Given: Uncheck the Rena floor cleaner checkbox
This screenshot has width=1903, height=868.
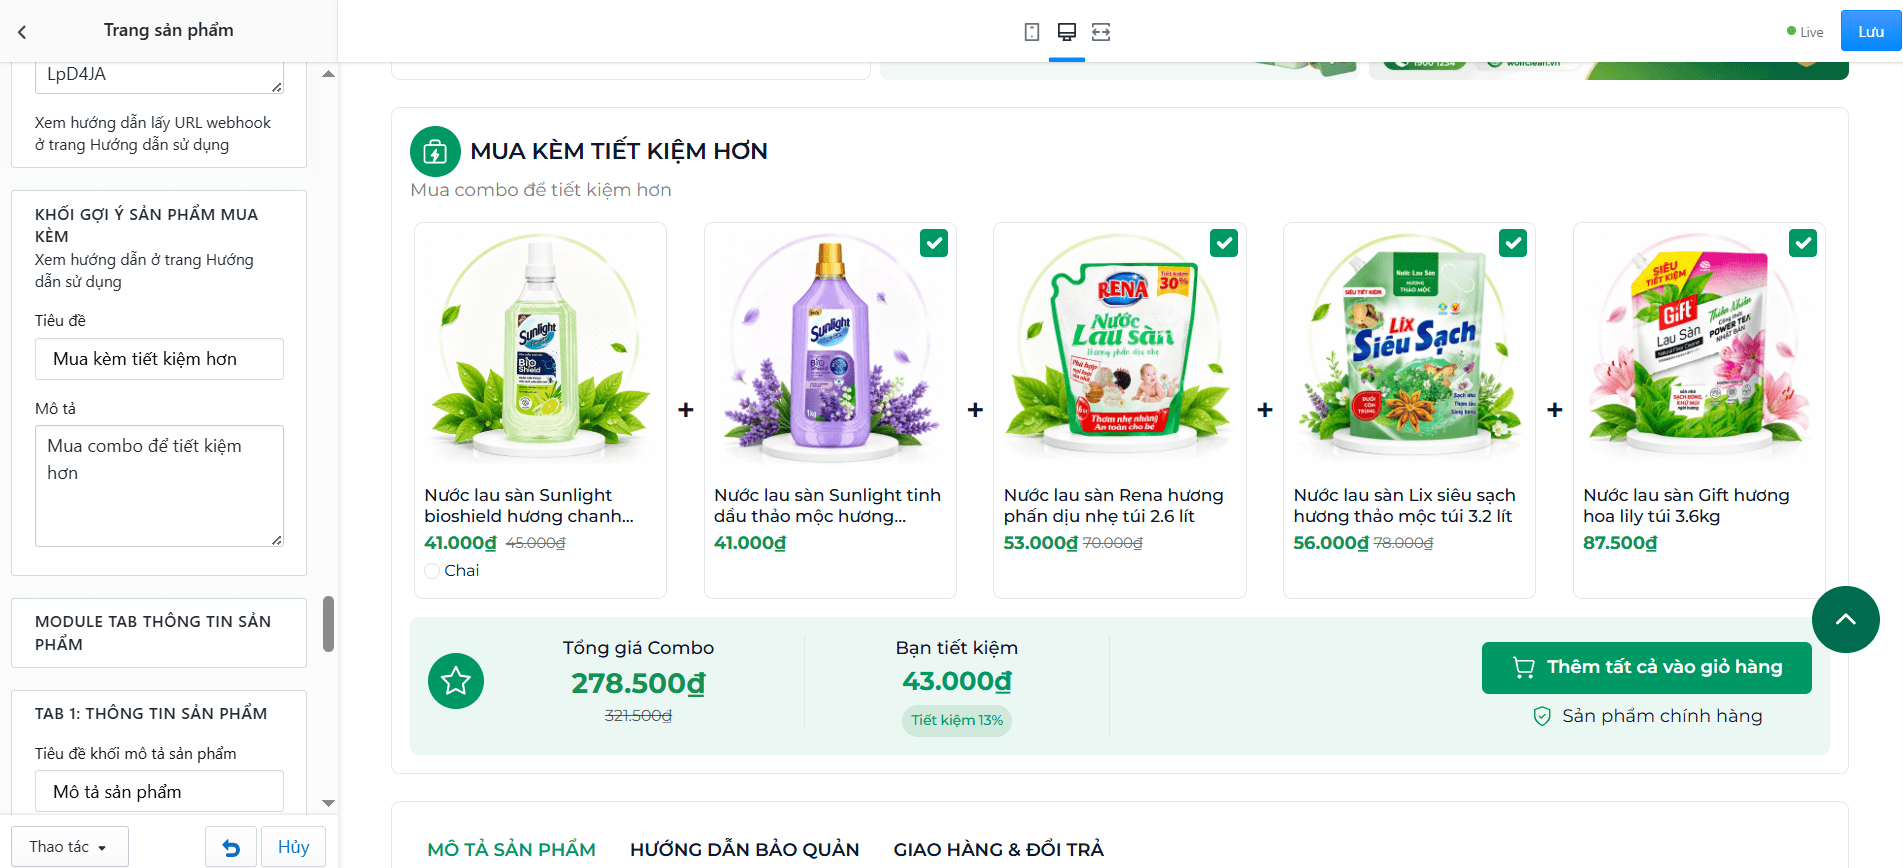Looking at the screenshot, I should coord(1224,243).
